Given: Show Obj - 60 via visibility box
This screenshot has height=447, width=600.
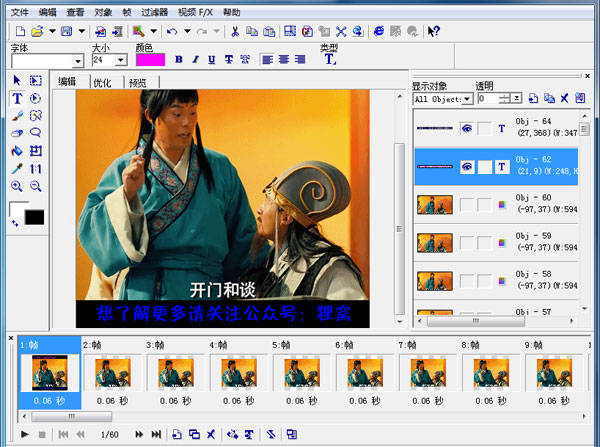Looking at the screenshot, I should (466, 205).
